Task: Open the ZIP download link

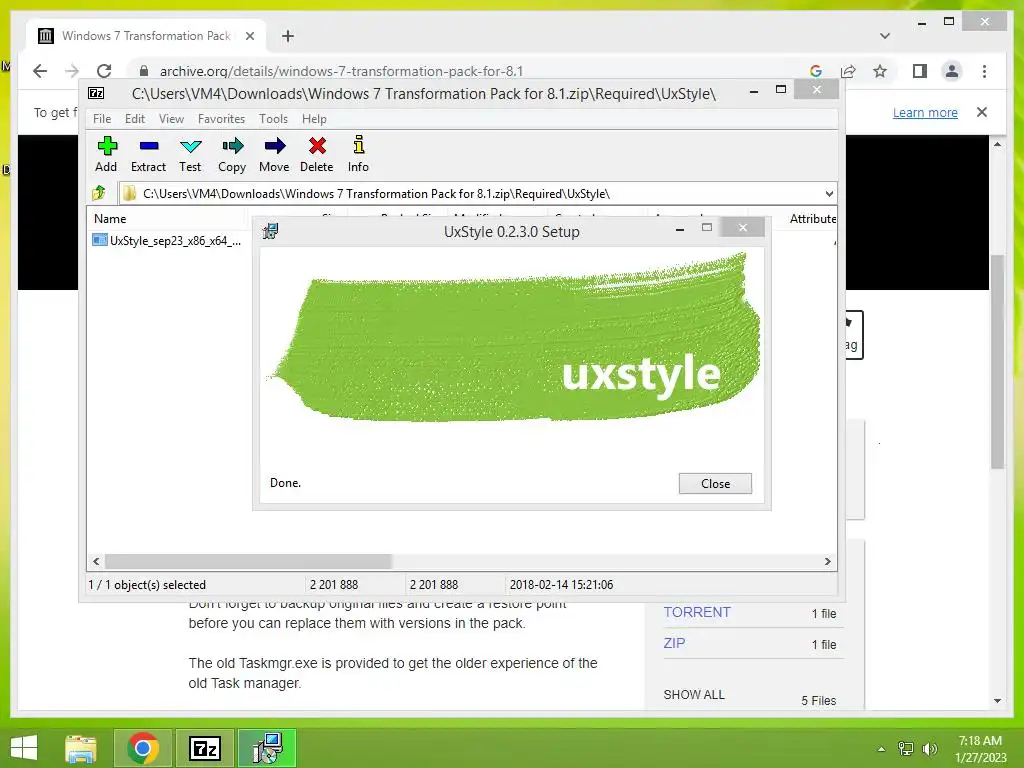Action: click(x=674, y=643)
